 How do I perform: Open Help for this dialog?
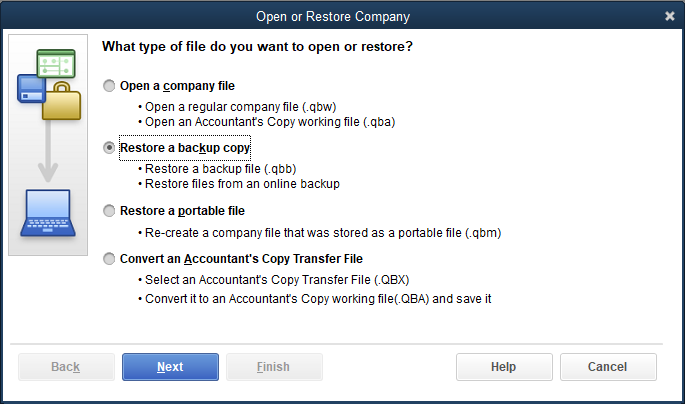point(504,367)
